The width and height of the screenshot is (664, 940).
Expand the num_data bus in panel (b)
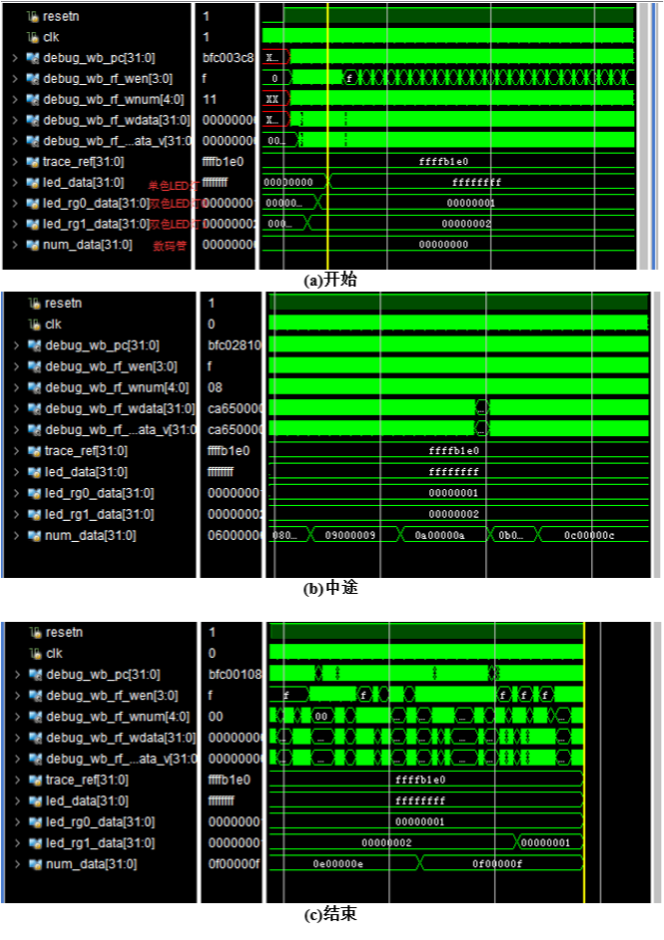(x=16, y=536)
